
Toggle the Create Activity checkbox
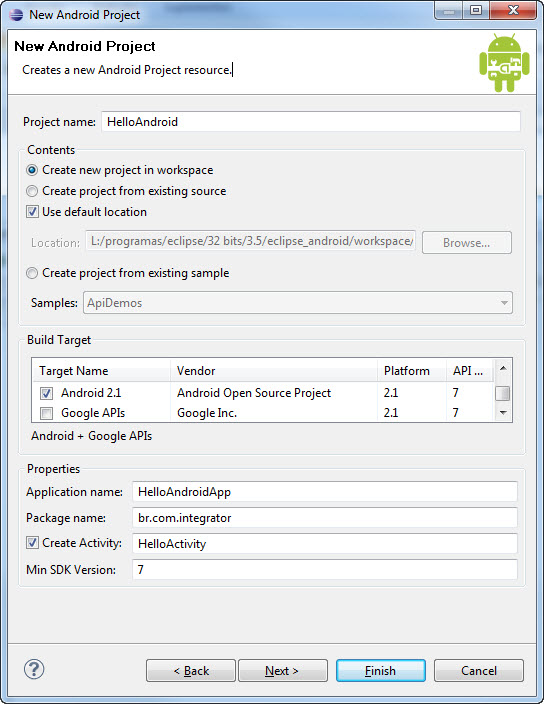pos(32,543)
